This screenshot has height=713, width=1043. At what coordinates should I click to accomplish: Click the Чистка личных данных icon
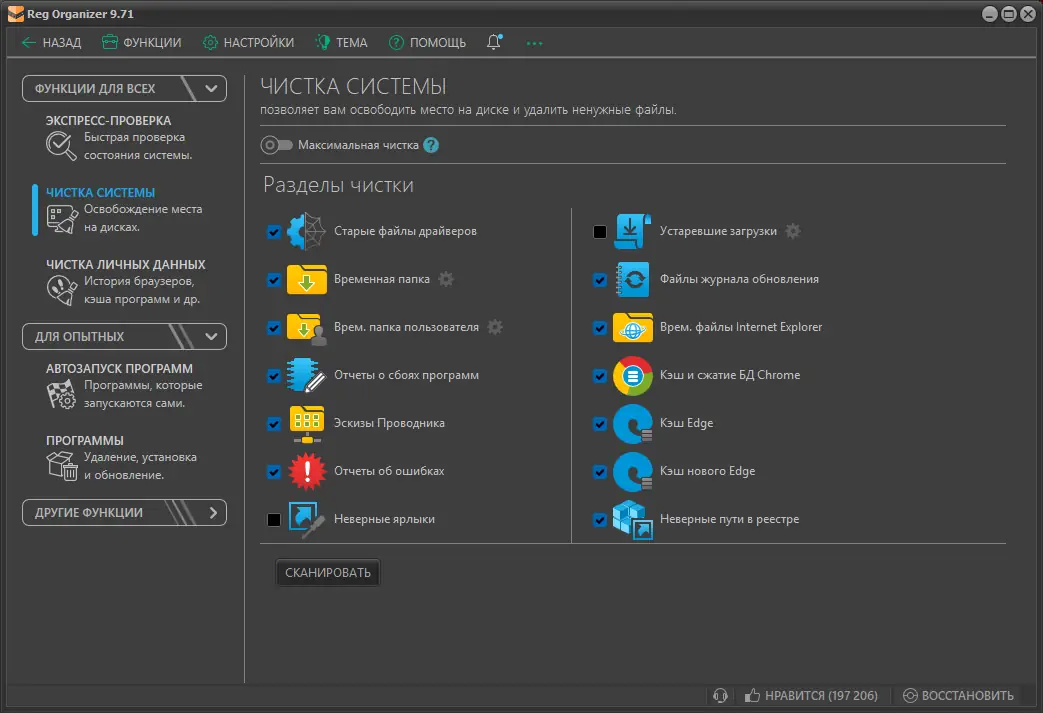click(62, 289)
